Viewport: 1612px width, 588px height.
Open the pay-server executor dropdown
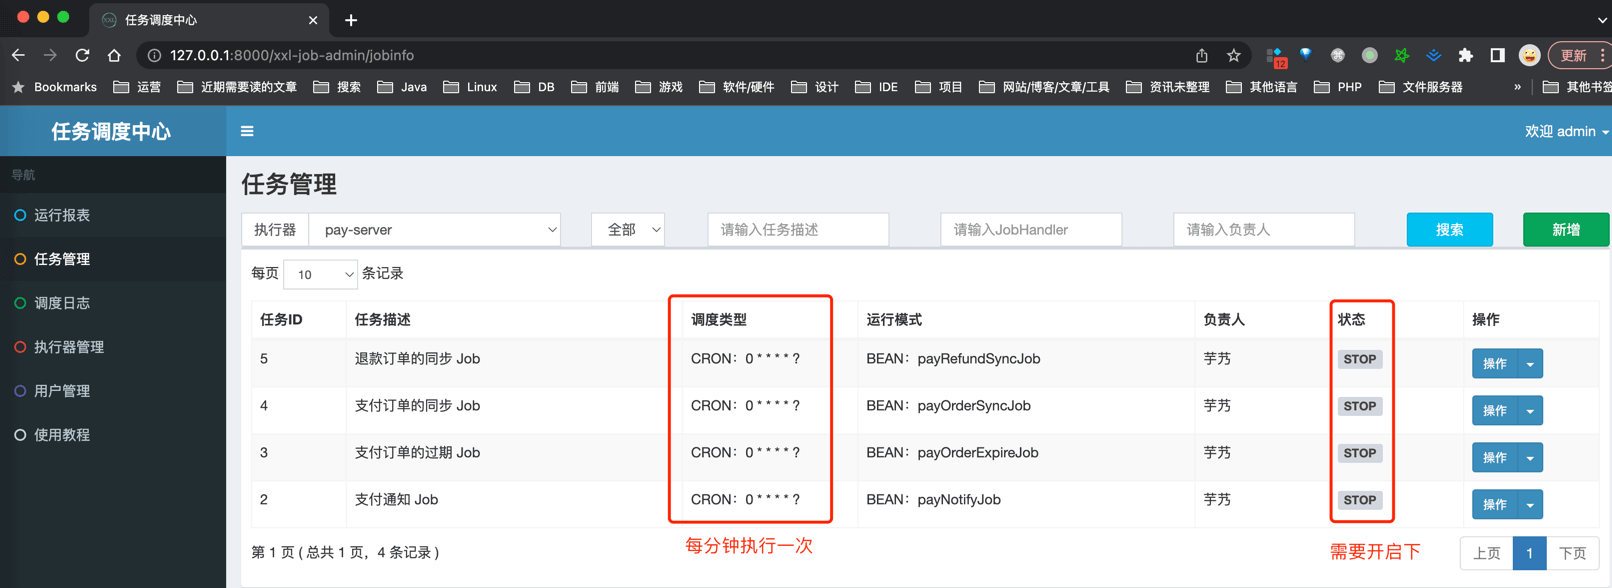coord(435,230)
